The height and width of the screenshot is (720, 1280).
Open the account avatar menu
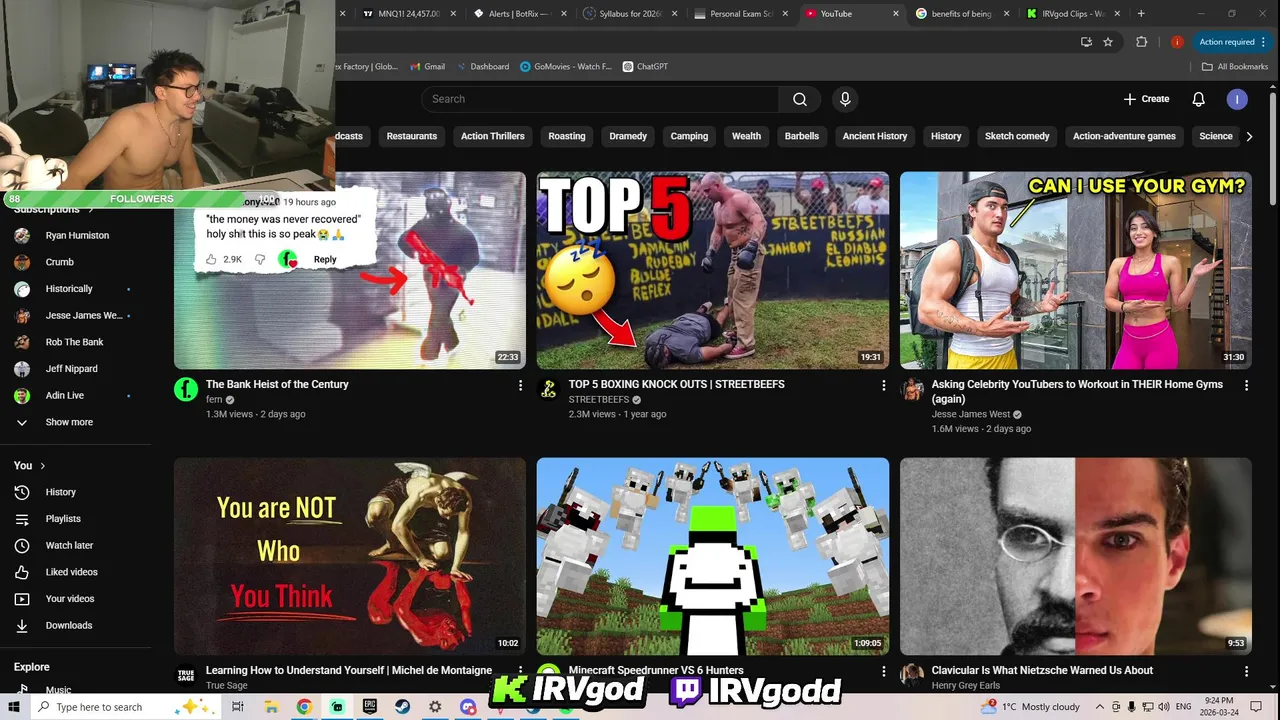(1237, 99)
